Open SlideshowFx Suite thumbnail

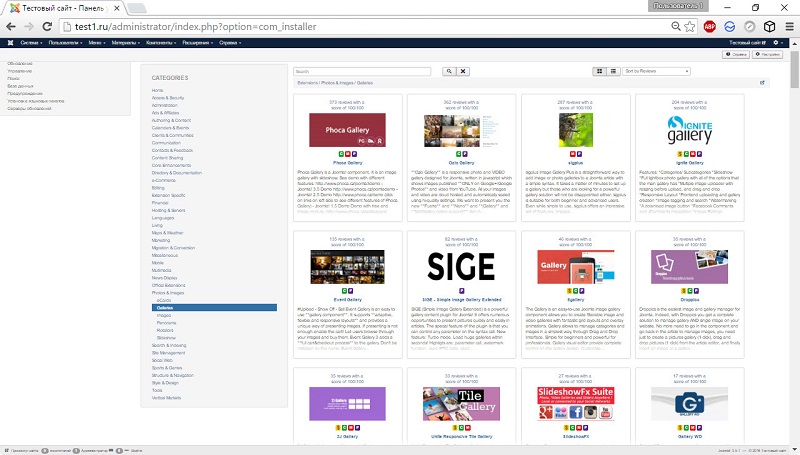click(x=576, y=403)
